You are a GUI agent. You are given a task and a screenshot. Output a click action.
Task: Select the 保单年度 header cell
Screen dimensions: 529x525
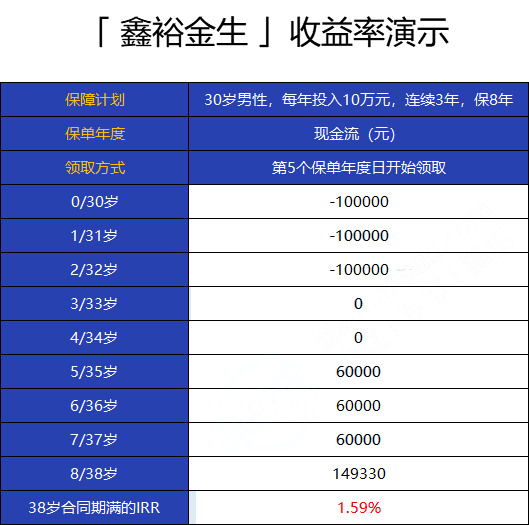coord(94,134)
